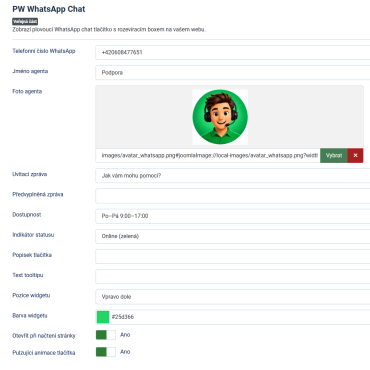Click the Pozice widgetu label
Screen dimensions: 370x370
point(31,295)
